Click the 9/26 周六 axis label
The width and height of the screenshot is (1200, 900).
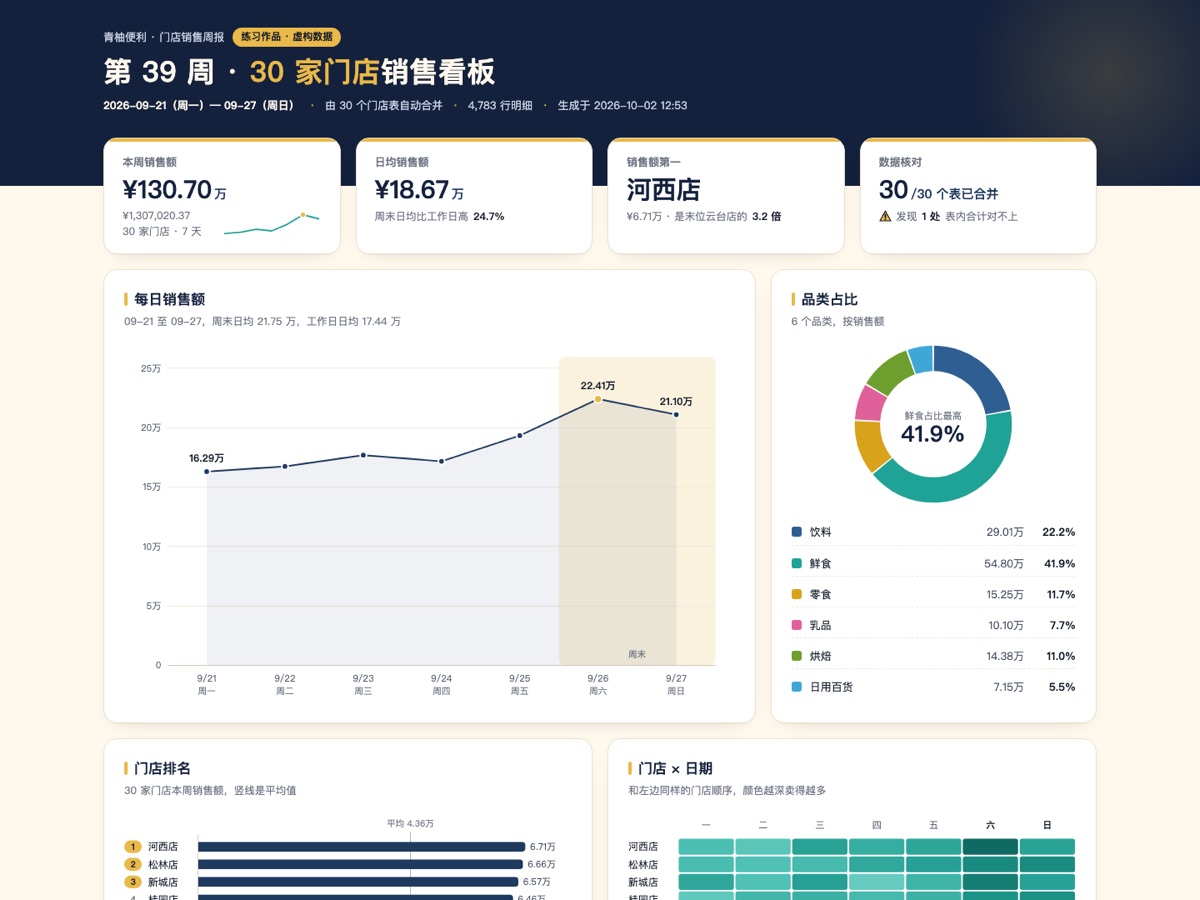point(598,684)
